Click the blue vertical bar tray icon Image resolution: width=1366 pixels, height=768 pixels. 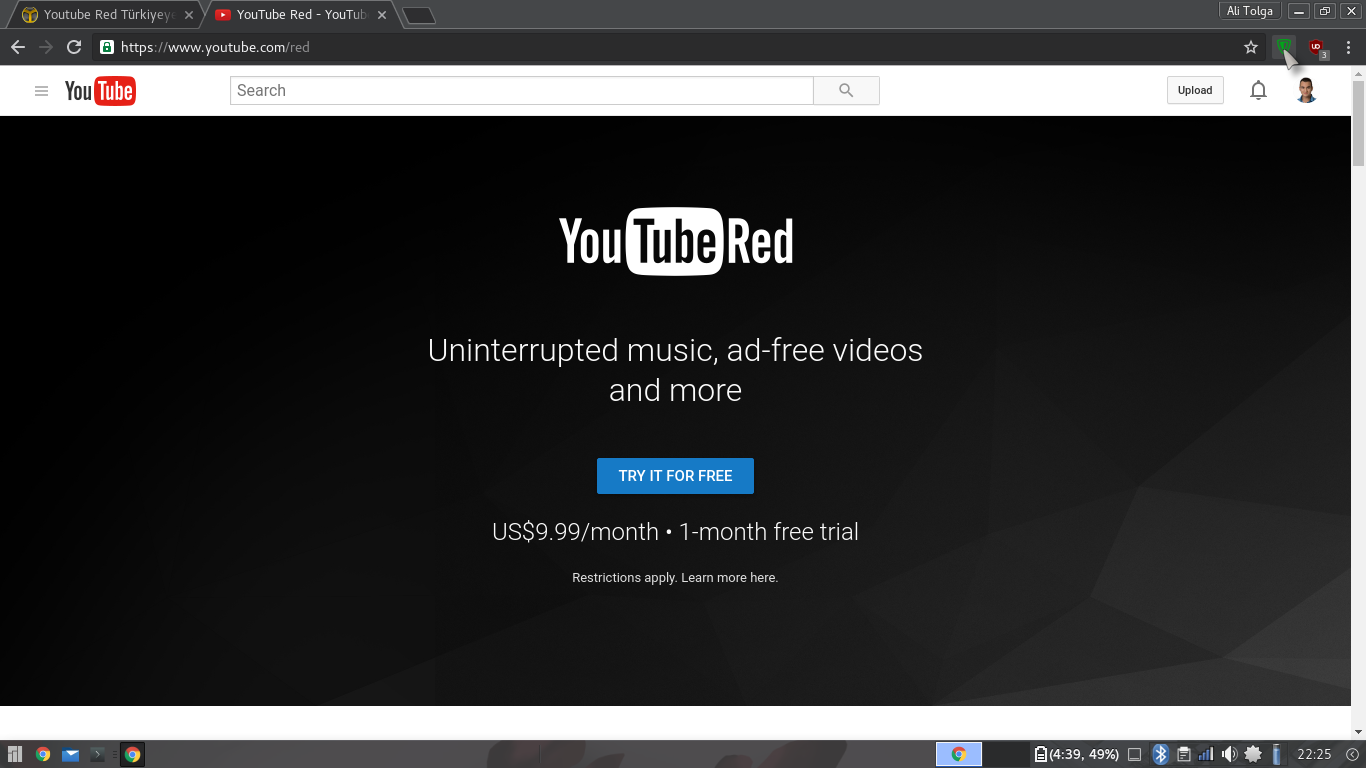pos(1277,754)
